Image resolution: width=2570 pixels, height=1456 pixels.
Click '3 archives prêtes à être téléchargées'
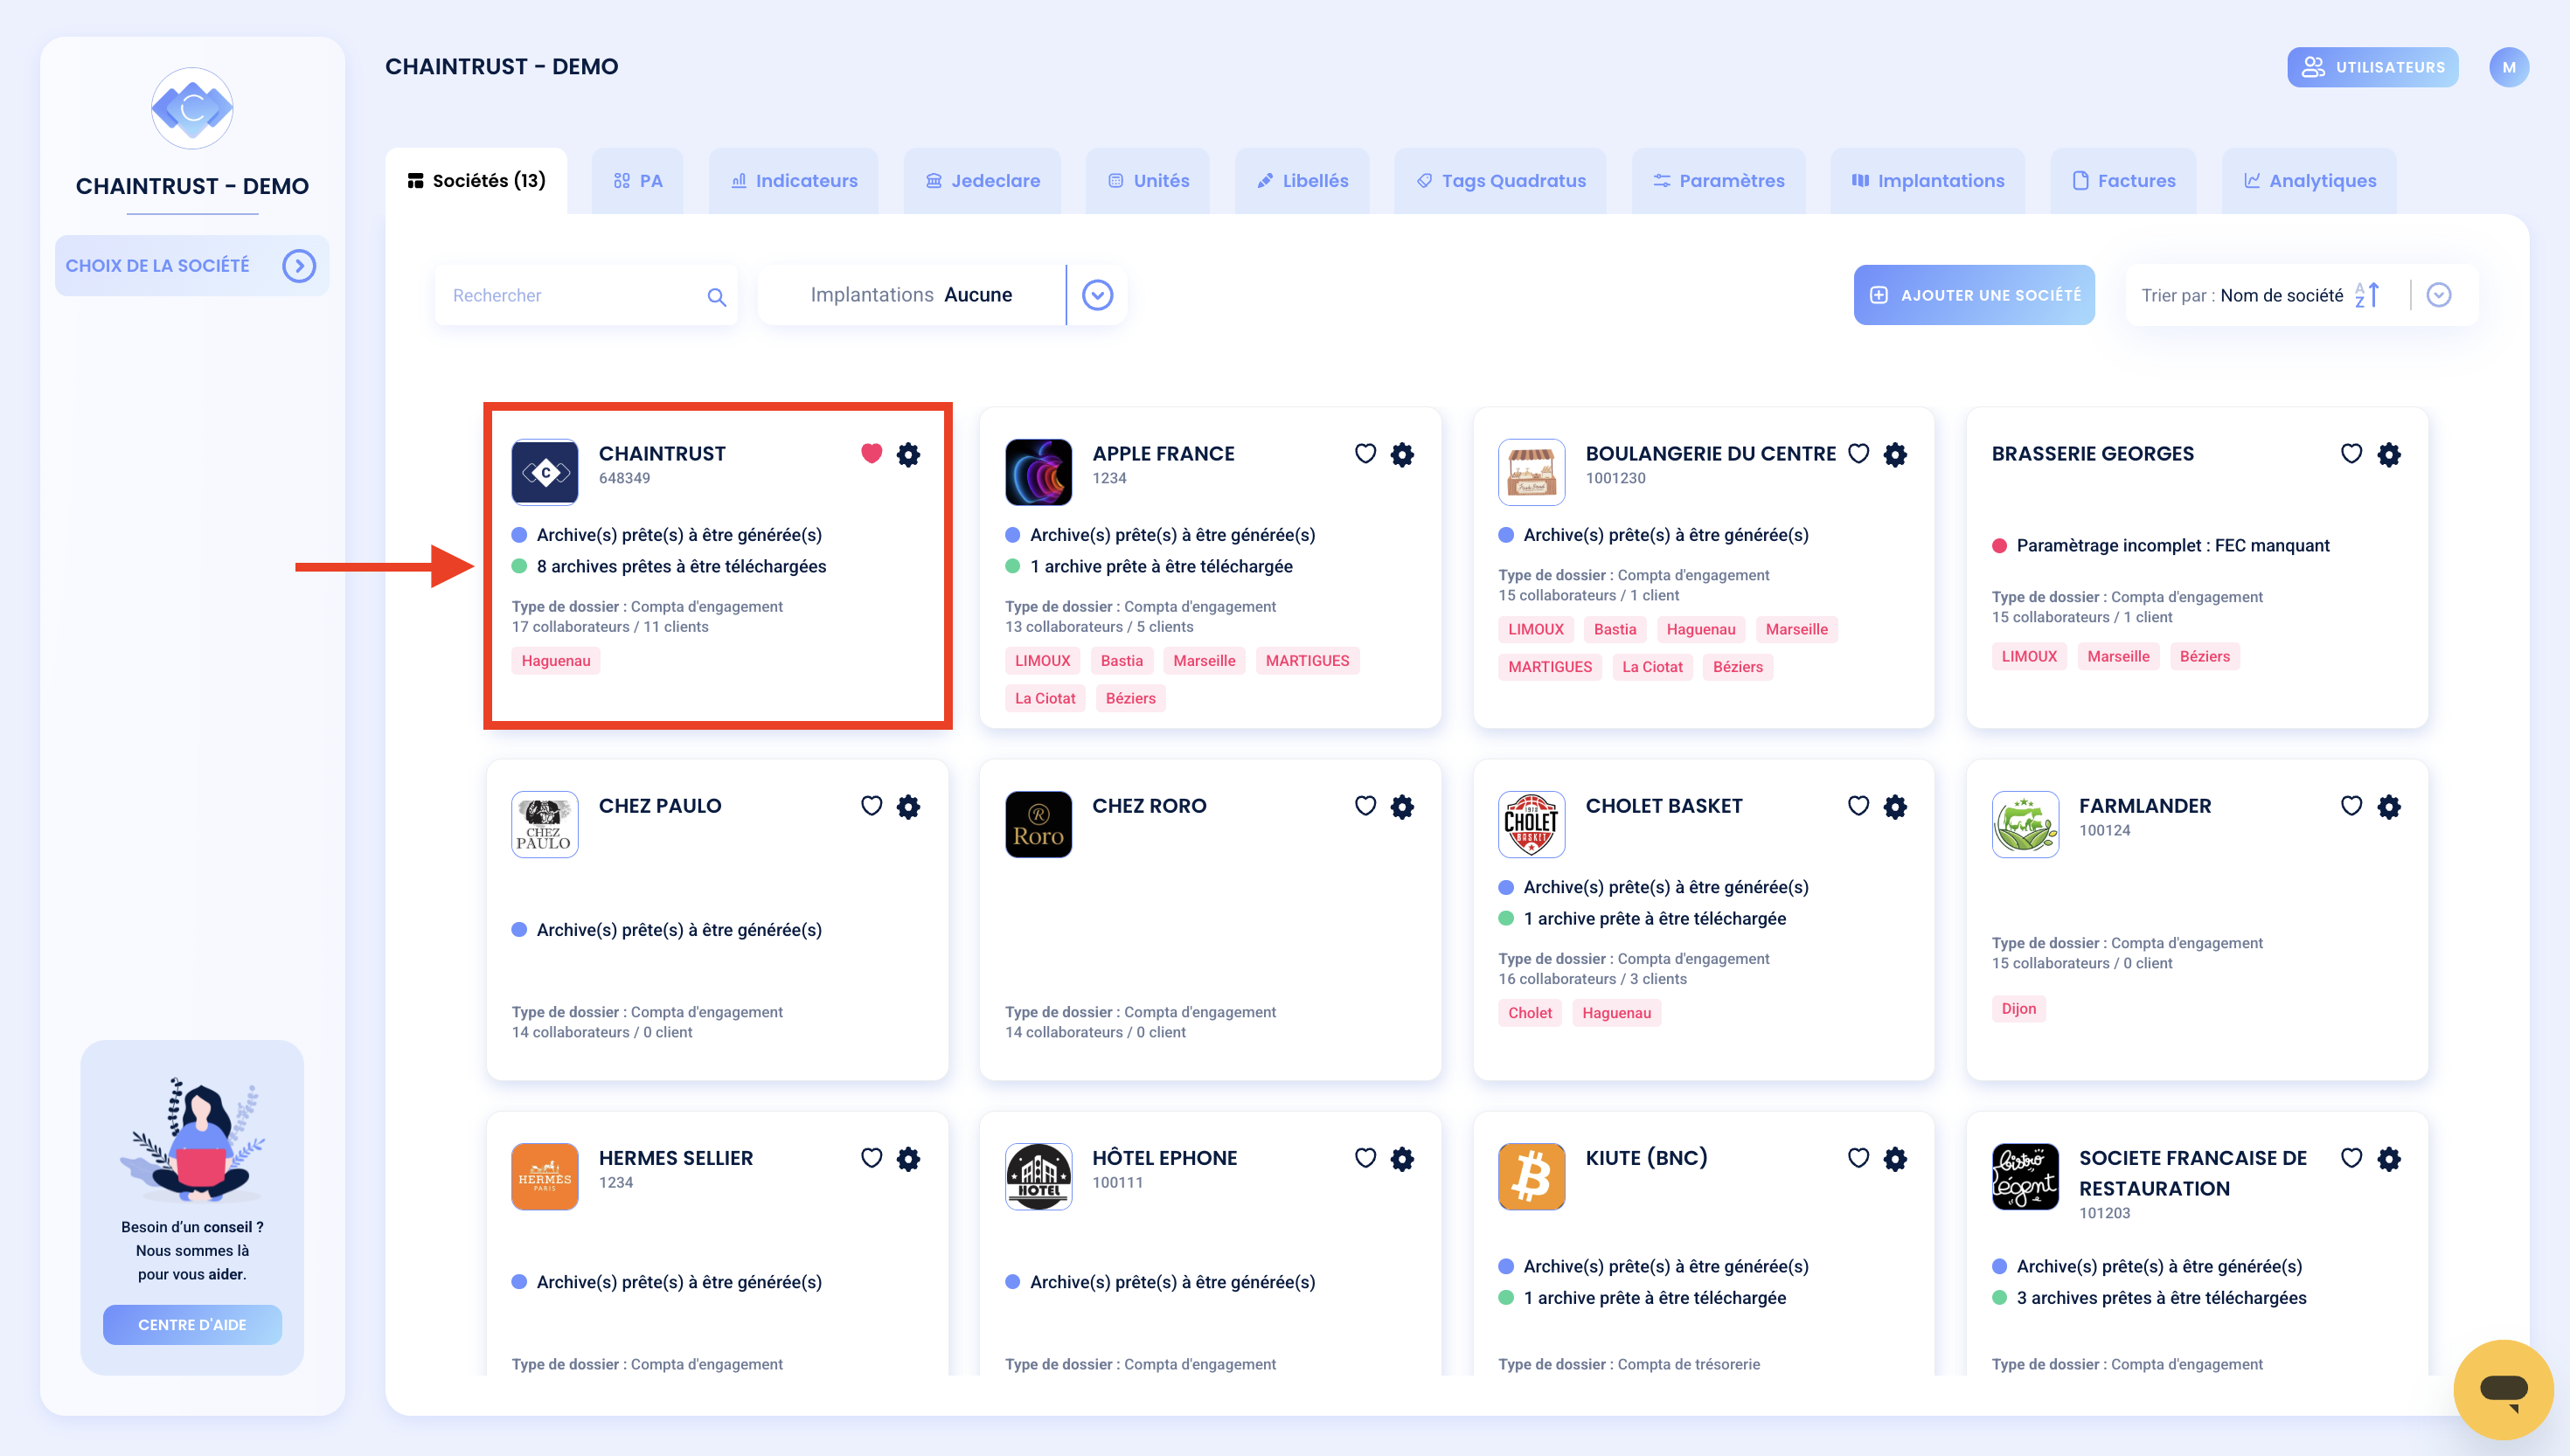click(x=2161, y=1298)
